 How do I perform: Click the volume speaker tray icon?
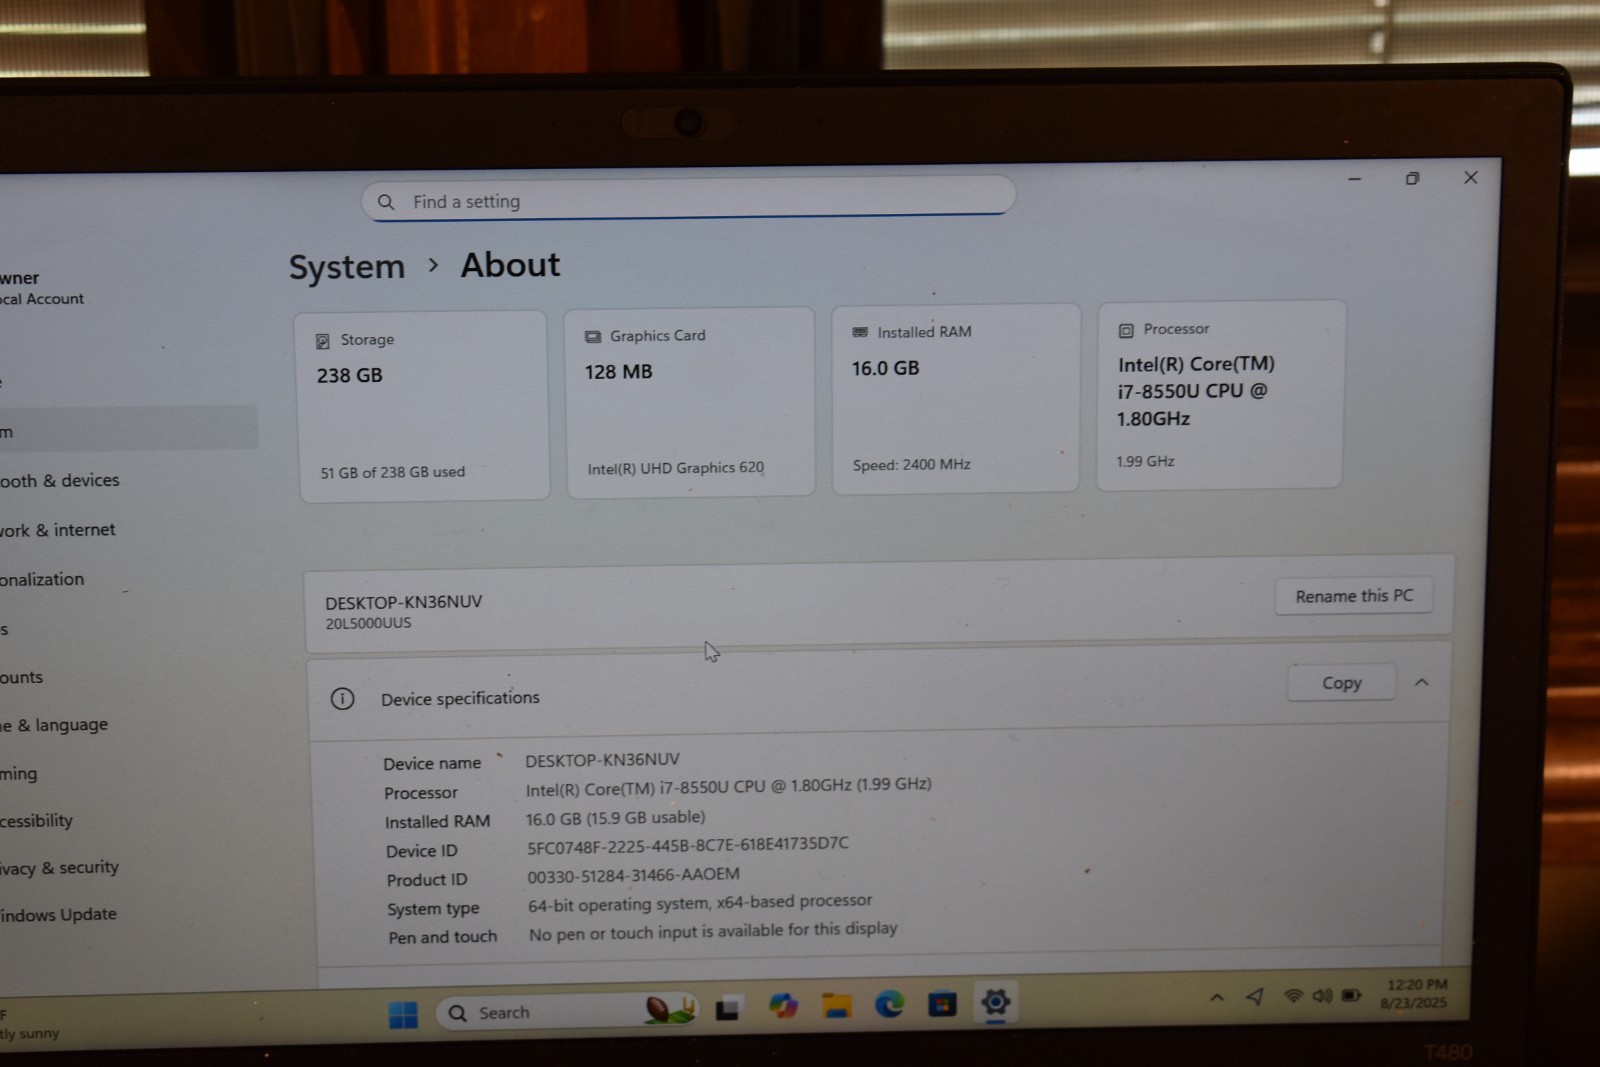click(x=1322, y=996)
